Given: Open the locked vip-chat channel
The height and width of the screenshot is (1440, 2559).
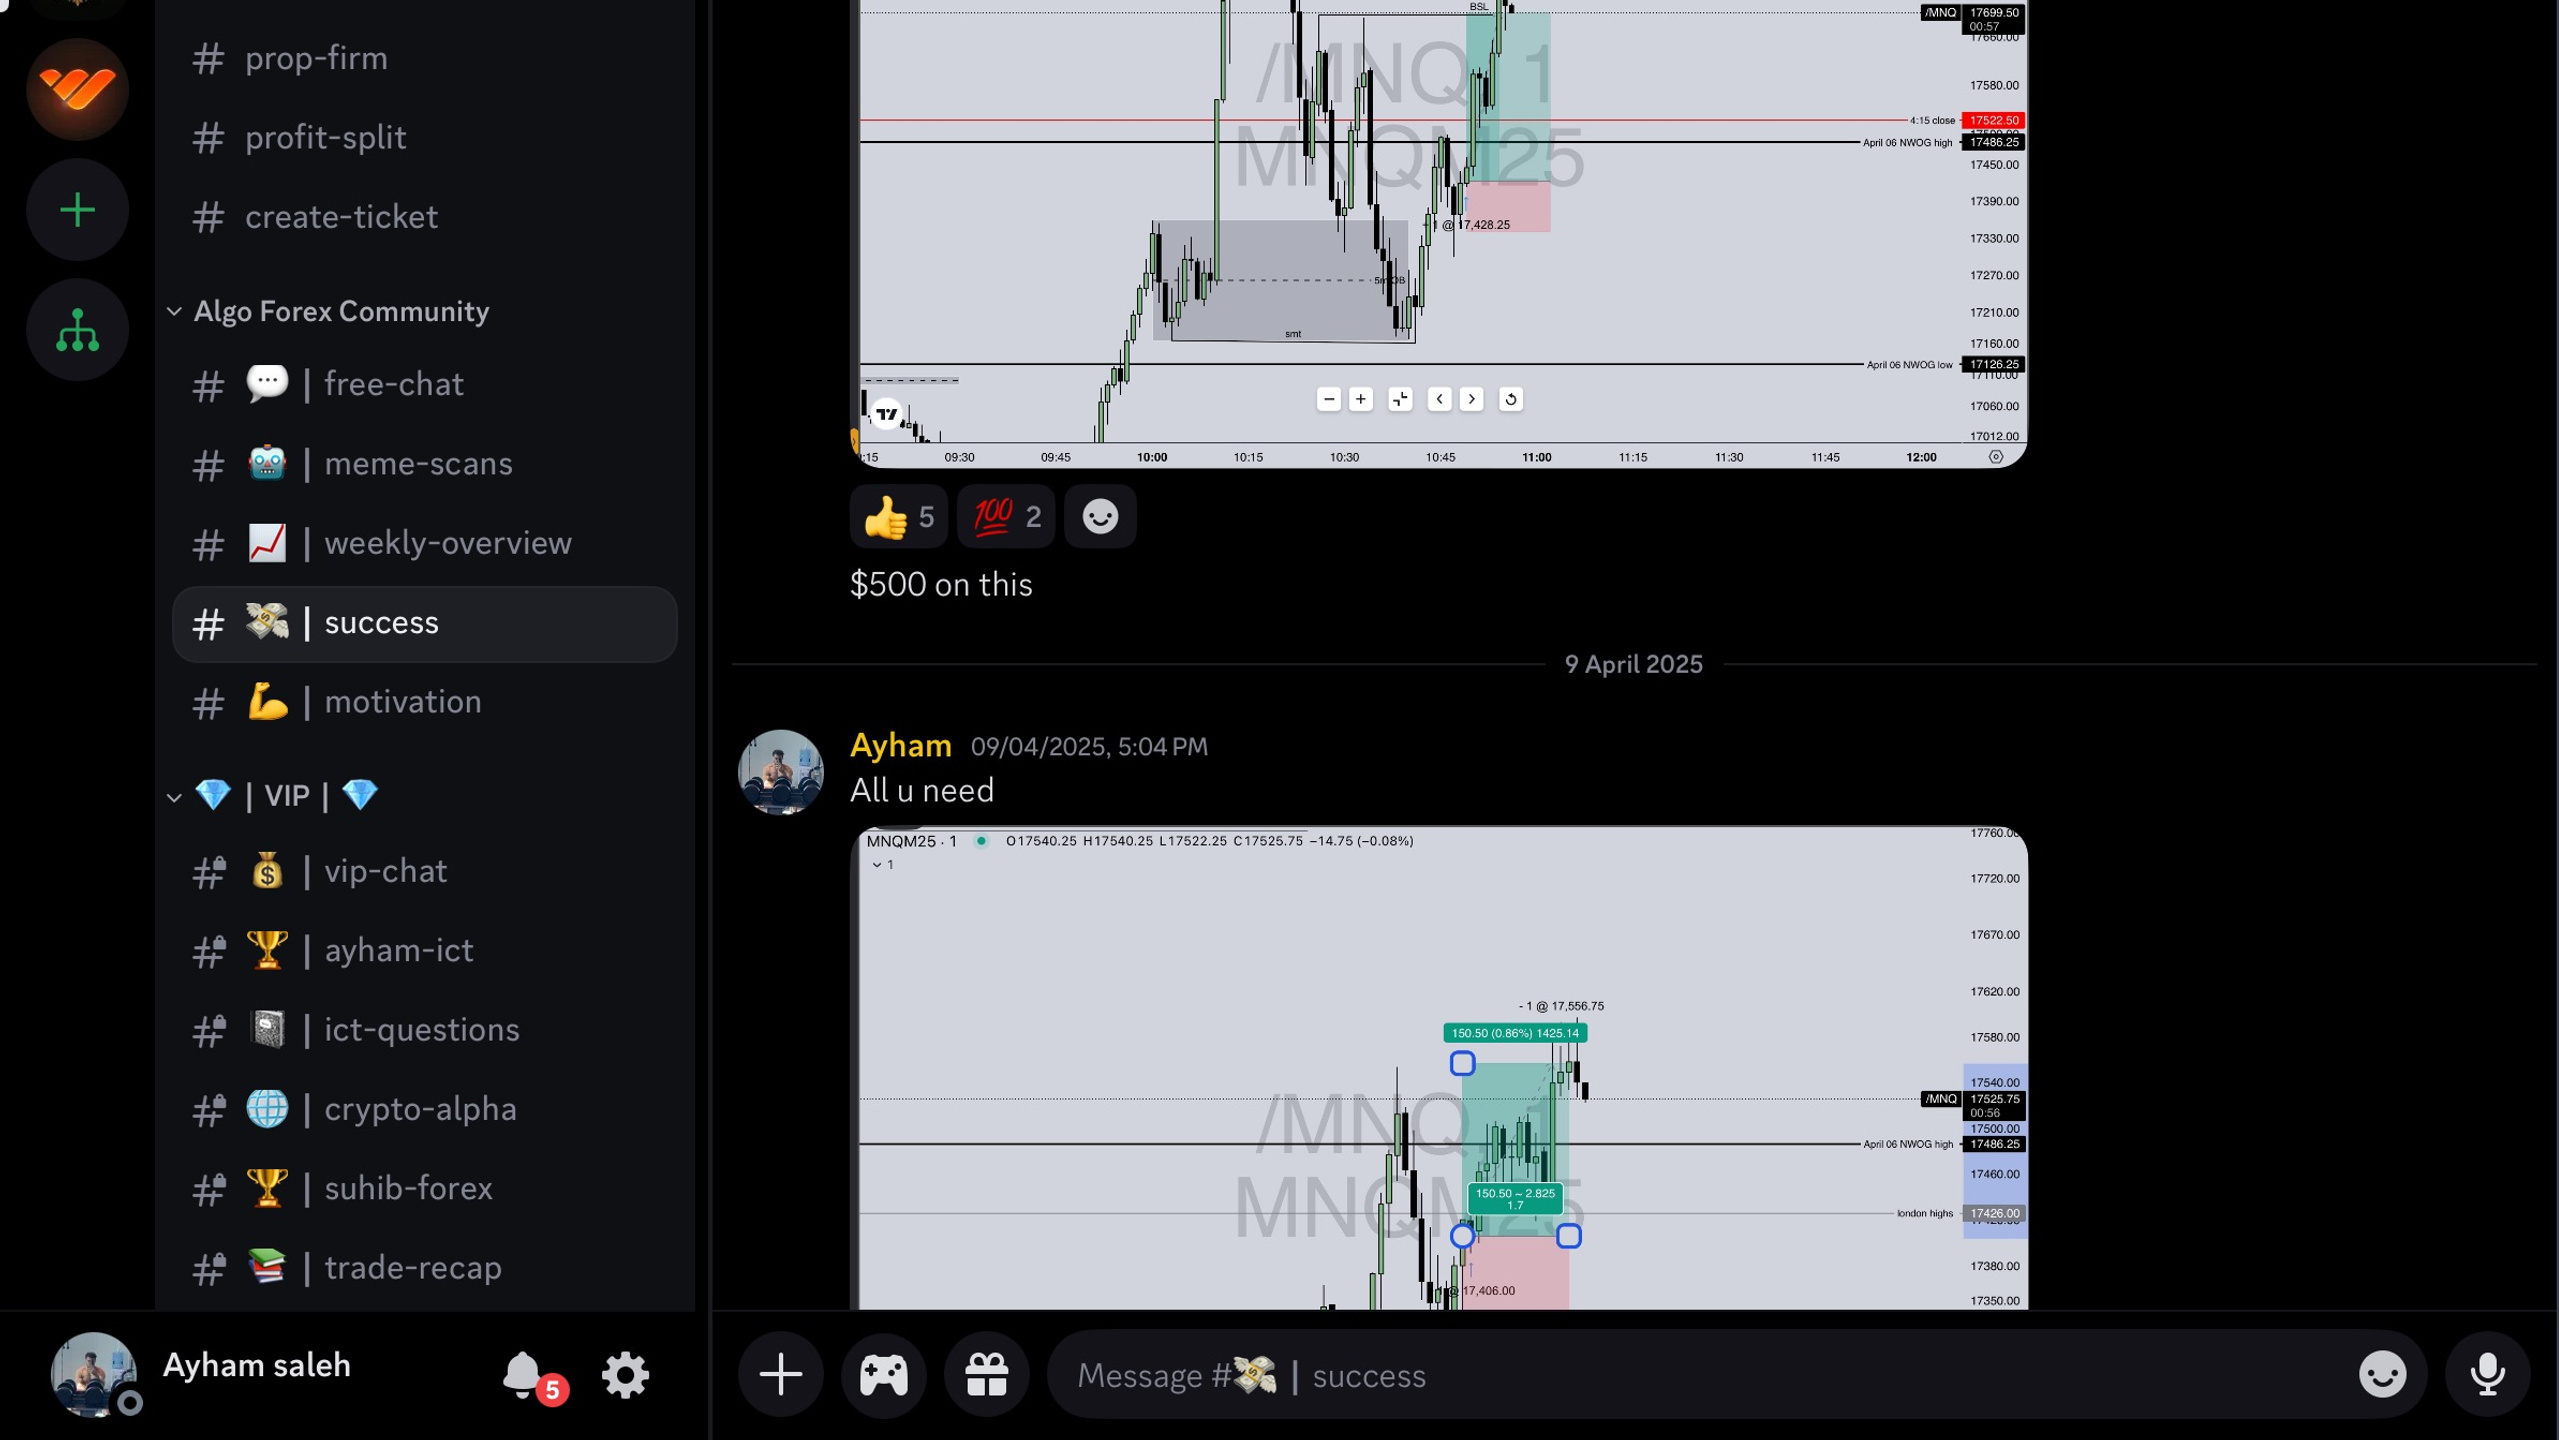Looking at the screenshot, I should click(425, 871).
